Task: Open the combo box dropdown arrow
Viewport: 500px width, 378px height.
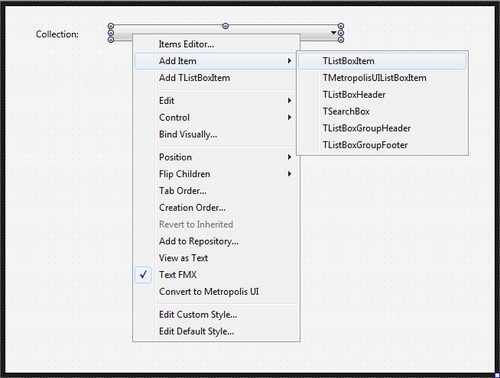Action: click(x=333, y=33)
